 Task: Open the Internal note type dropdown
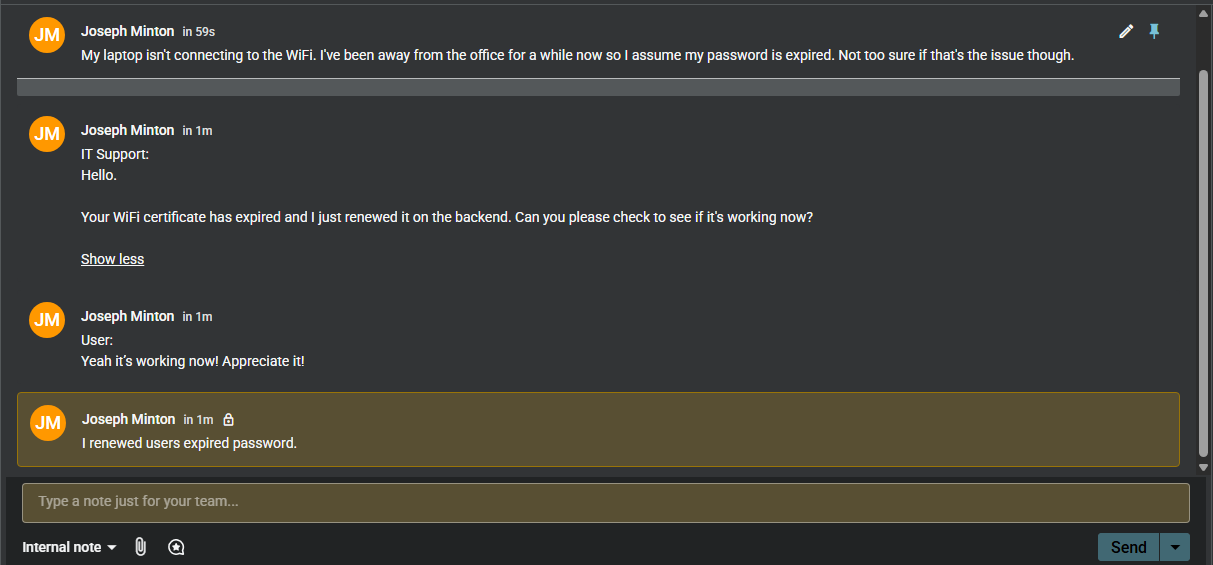pos(70,547)
